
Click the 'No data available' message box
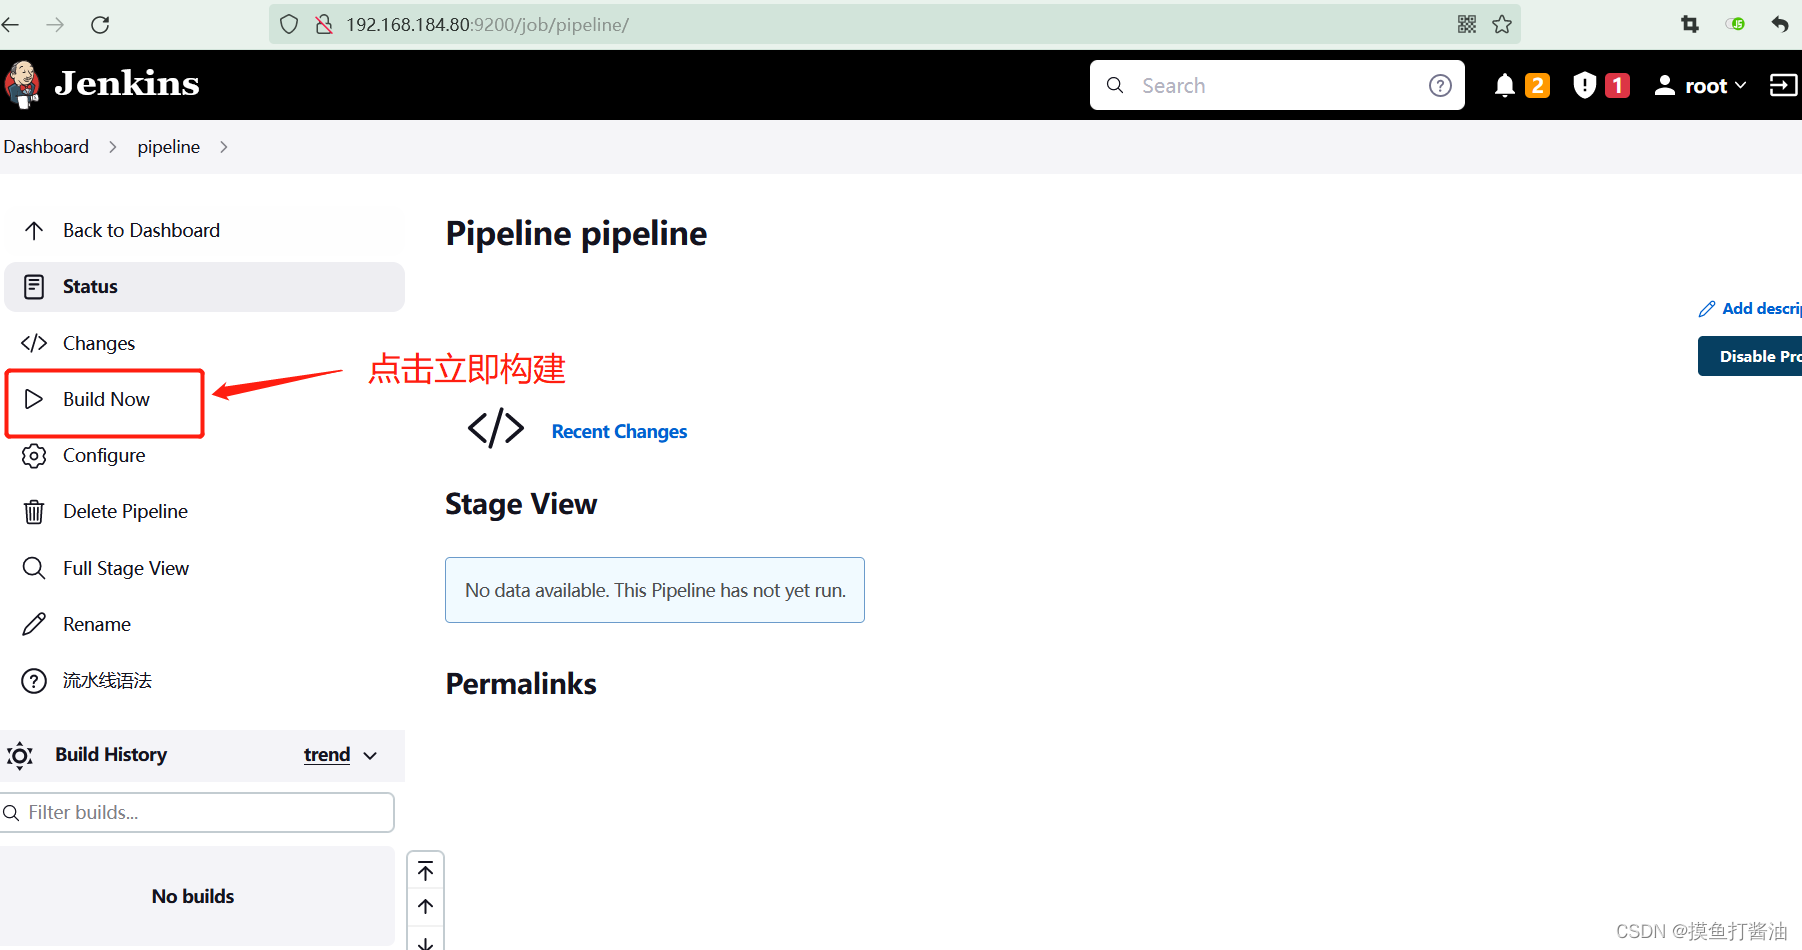[655, 590]
